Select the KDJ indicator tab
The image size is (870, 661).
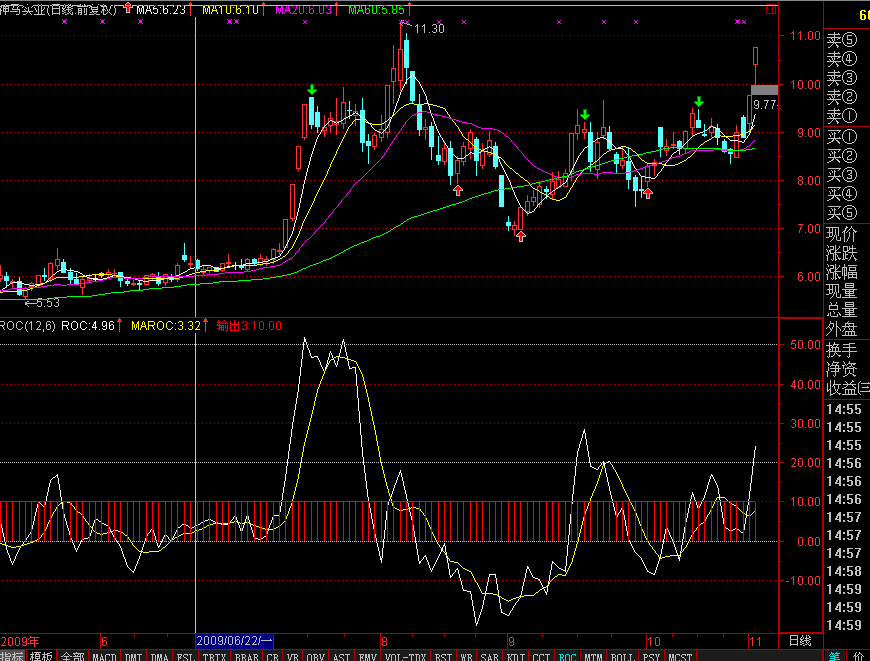click(515, 656)
